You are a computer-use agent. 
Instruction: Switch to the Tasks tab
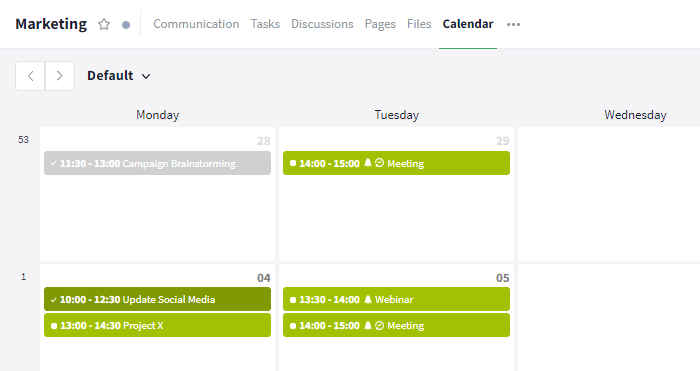[x=265, y=24]
